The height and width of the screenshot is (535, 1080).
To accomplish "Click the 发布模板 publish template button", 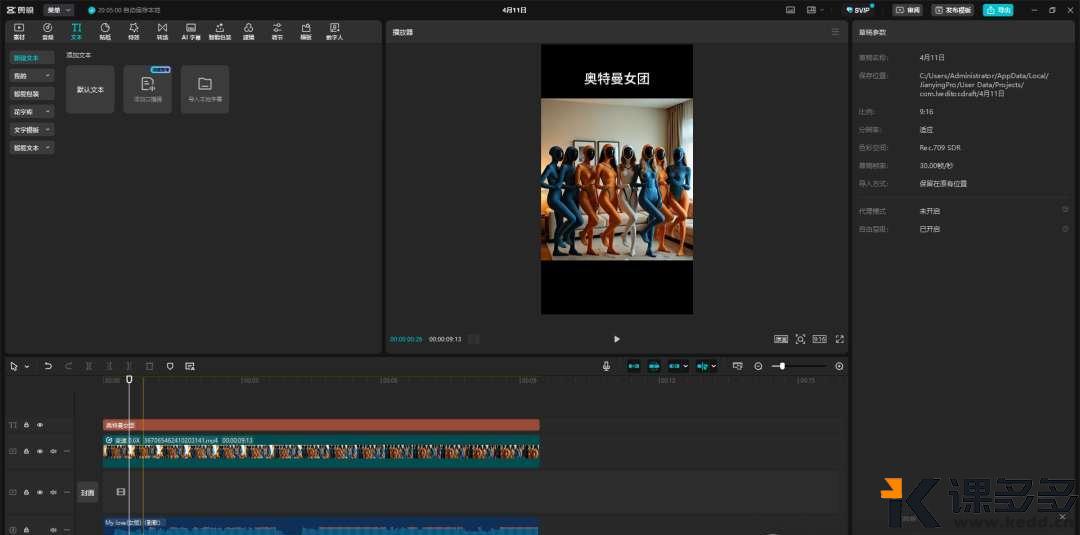I will click(x=953, y=10).
